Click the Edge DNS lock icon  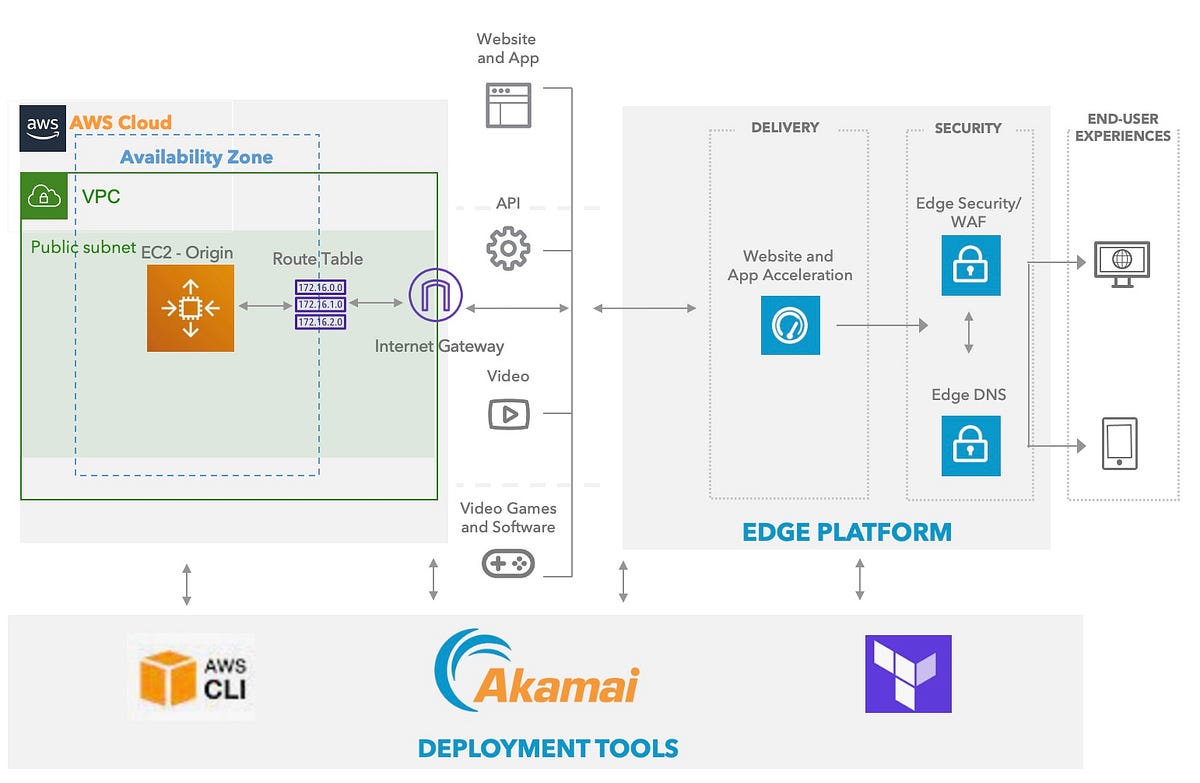click(969, 445)
